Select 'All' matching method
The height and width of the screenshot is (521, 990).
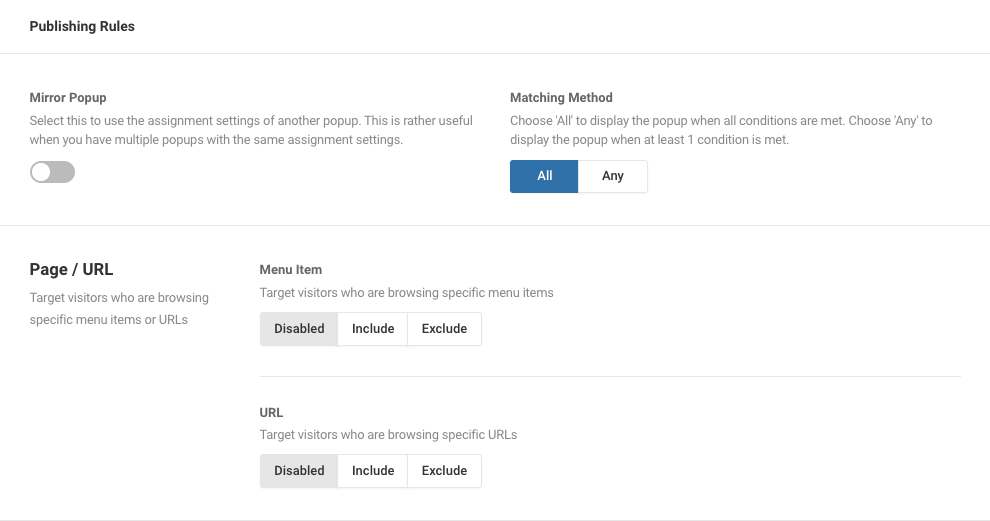point(544,176)
